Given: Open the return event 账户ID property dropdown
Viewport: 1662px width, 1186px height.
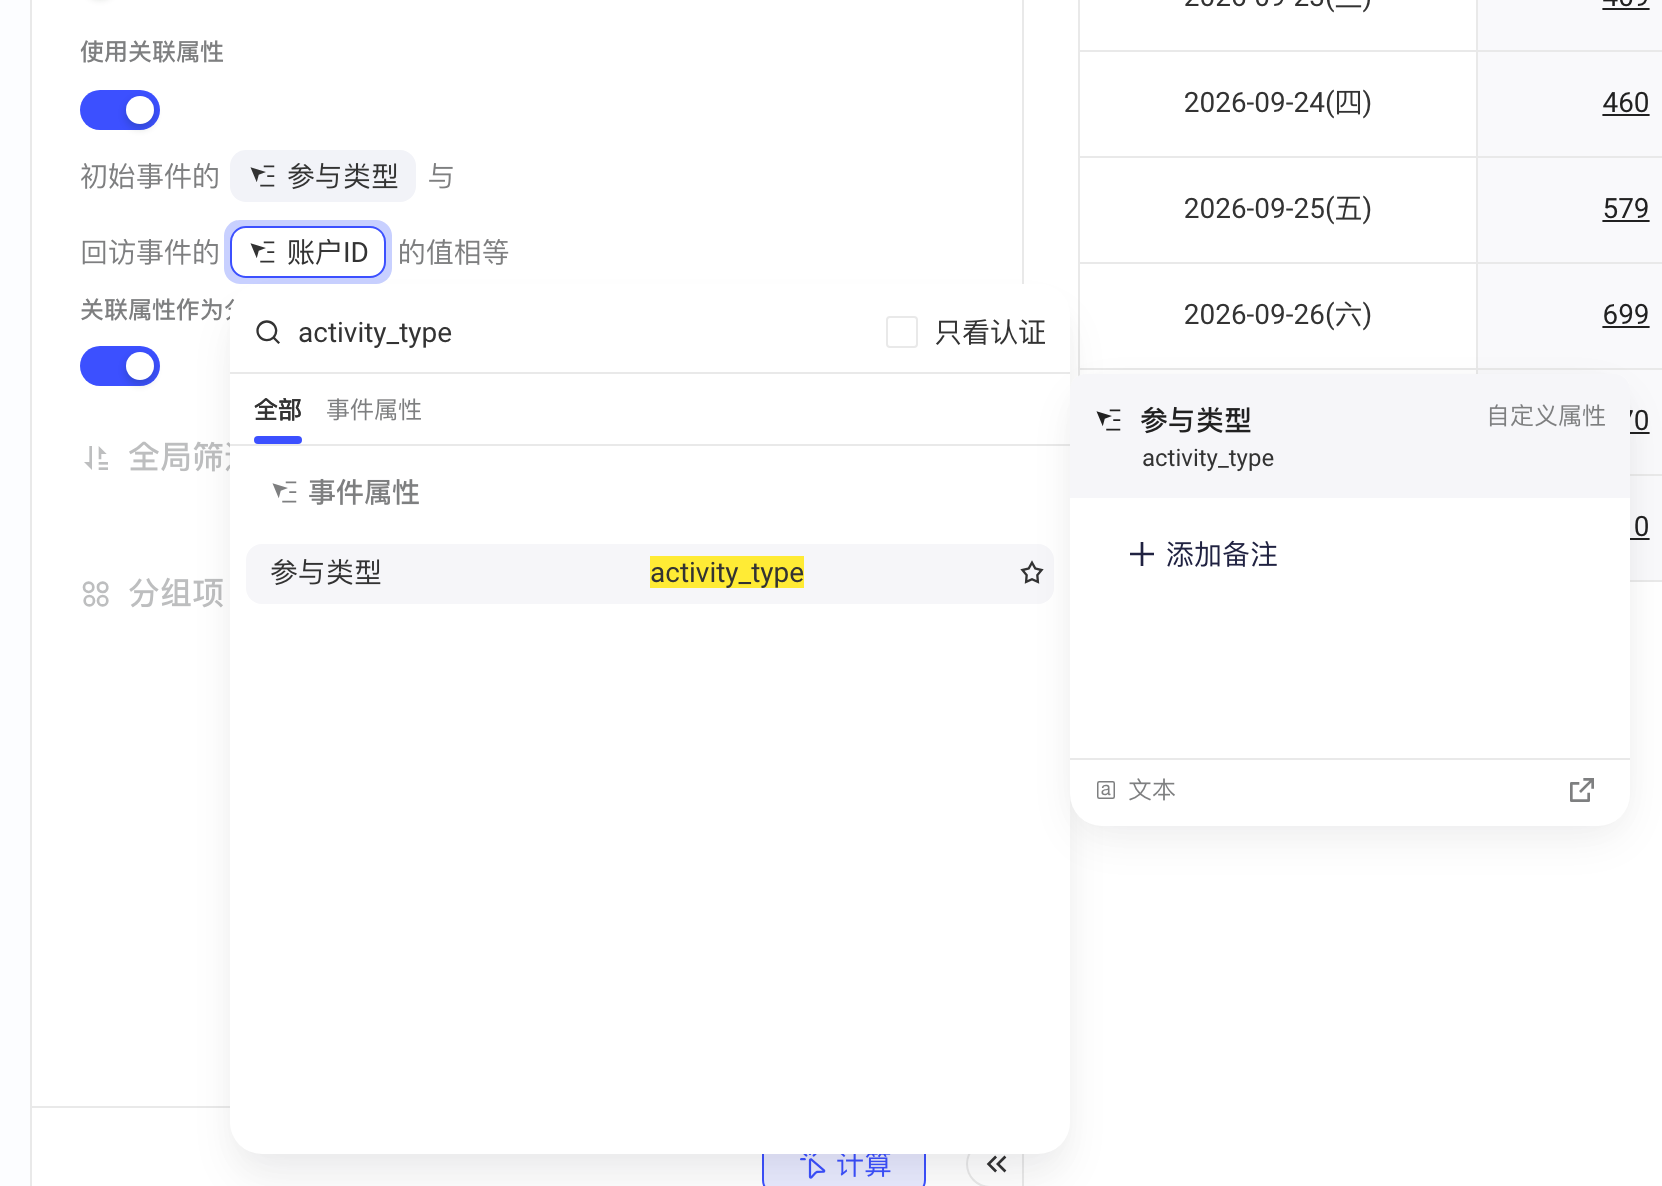Looking at the screenshot, I should click(x=308, y=252).
